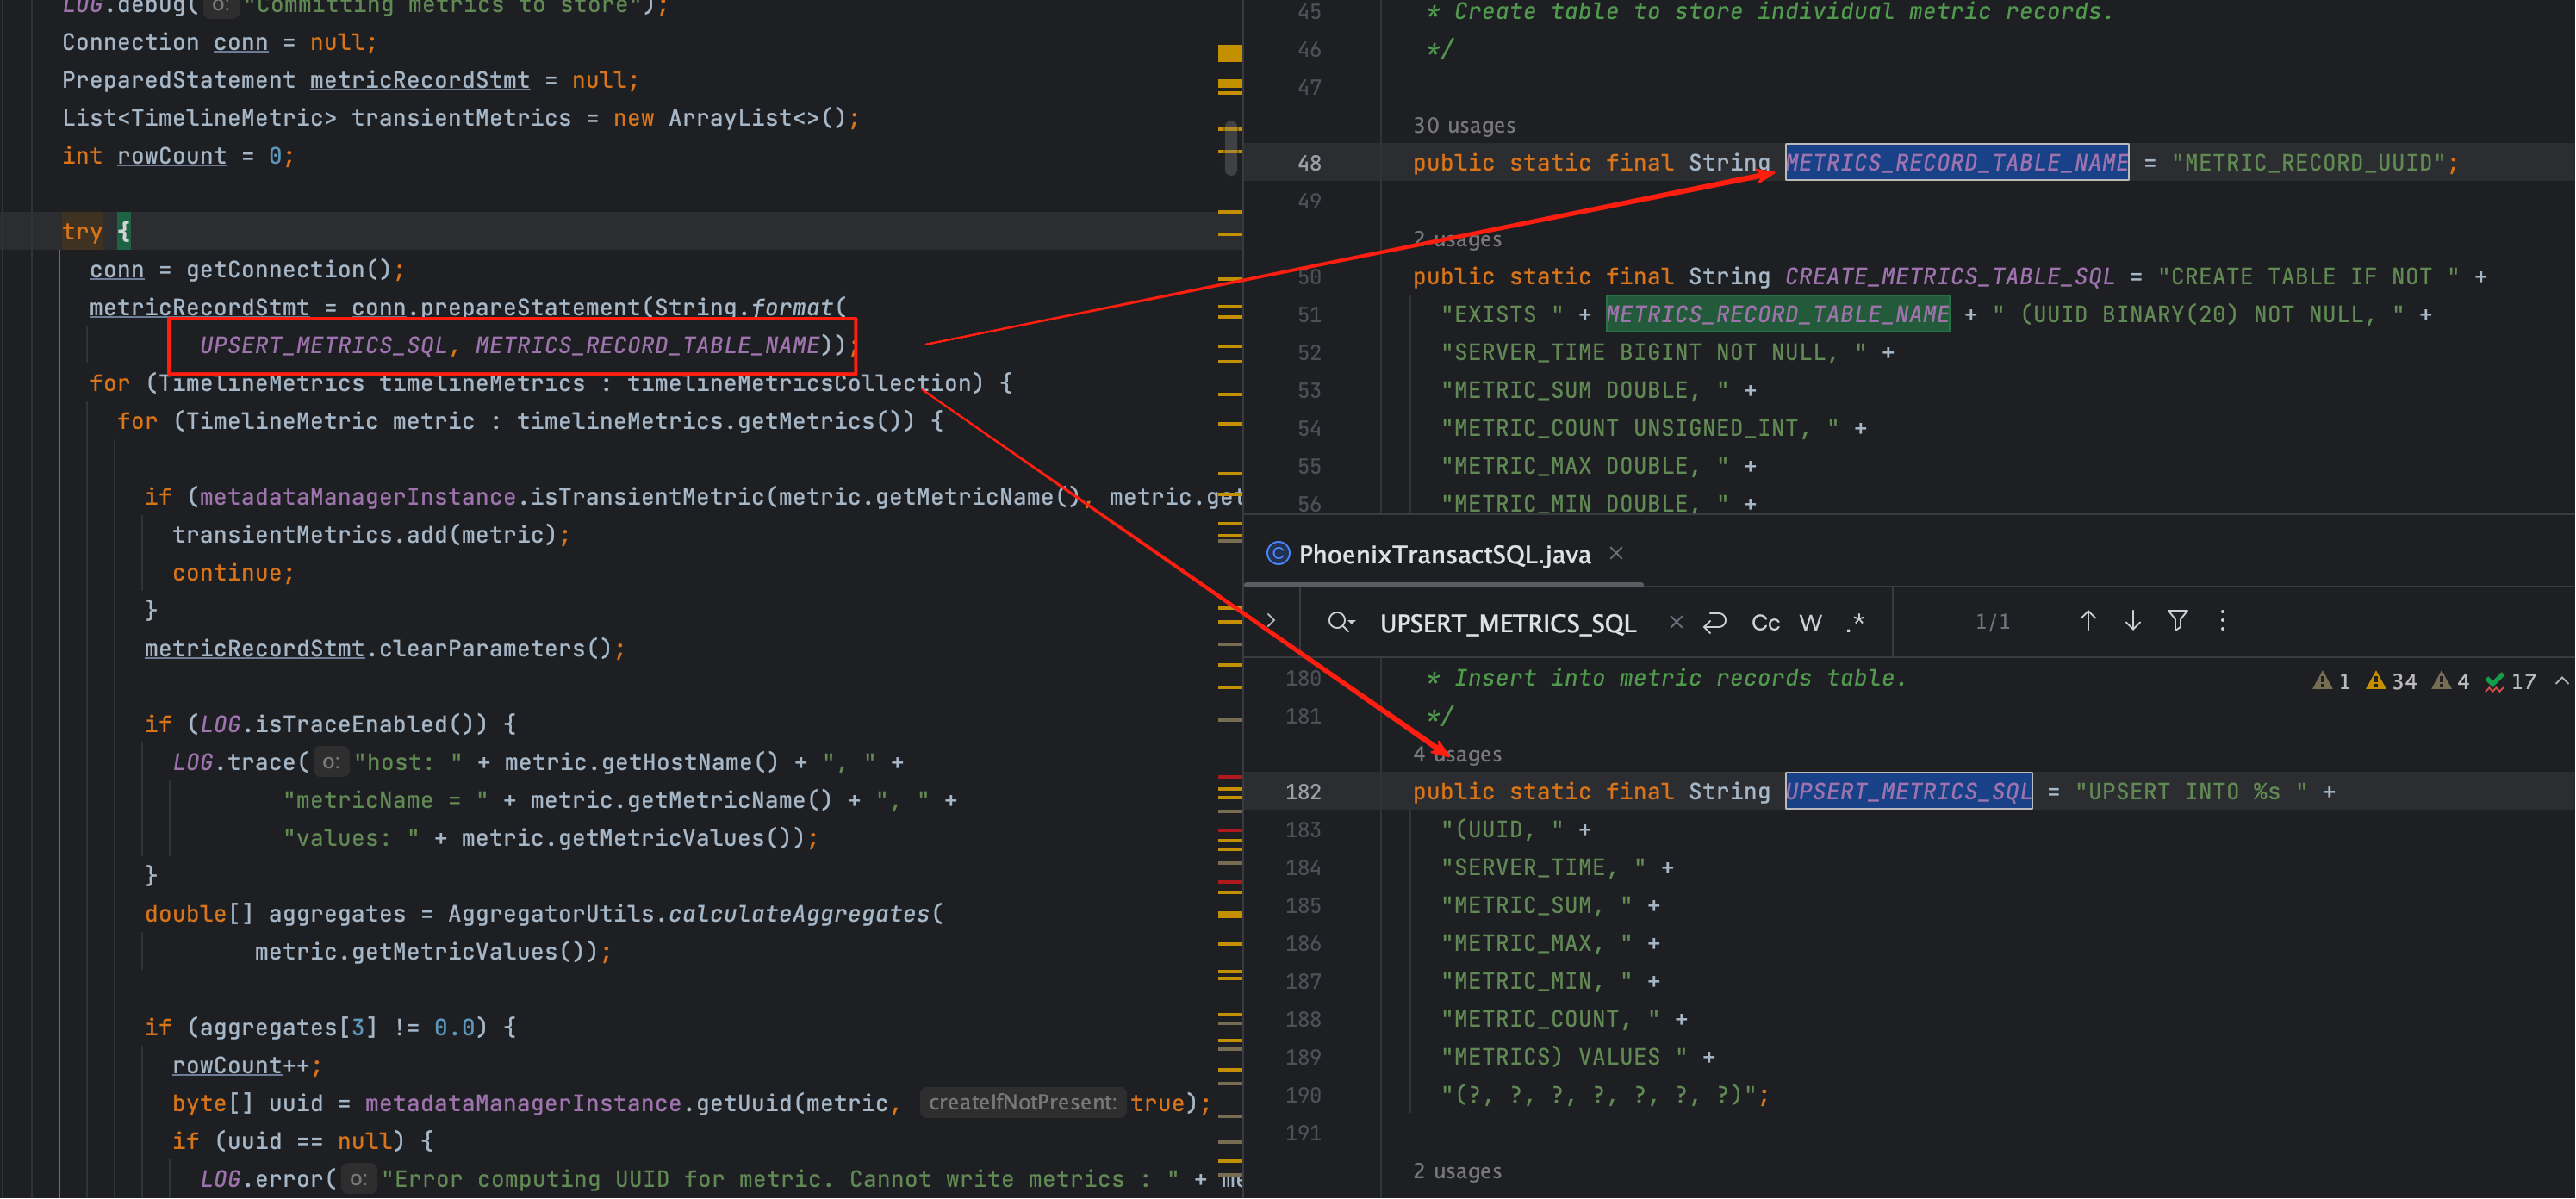Close the PhoenixTransactSQL.java tab

tap(1616, 553)
